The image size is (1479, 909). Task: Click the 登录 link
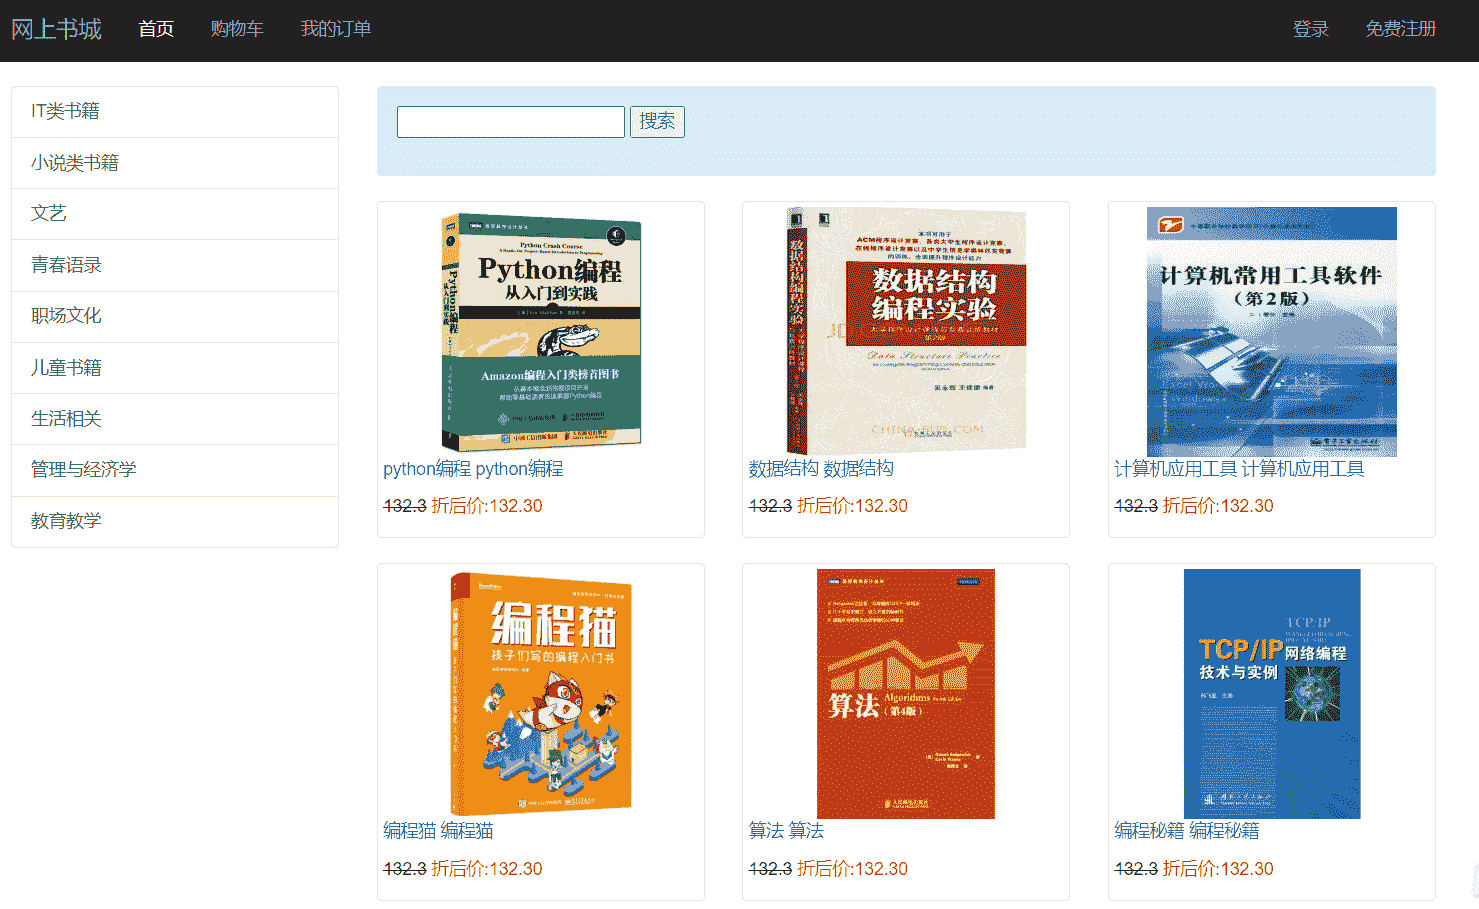point(1311,29)
